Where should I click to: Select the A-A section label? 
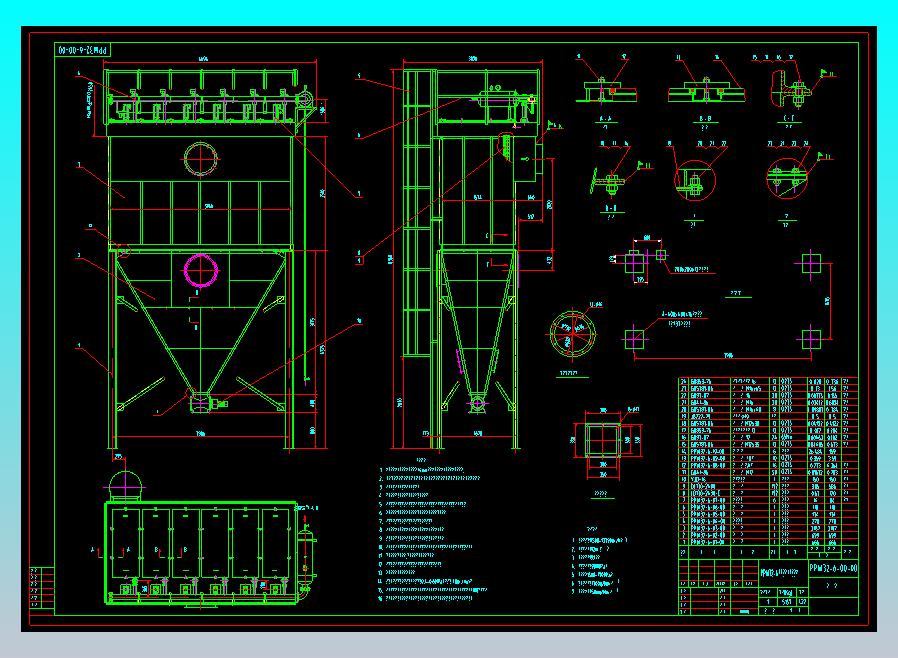coord(605,119)
